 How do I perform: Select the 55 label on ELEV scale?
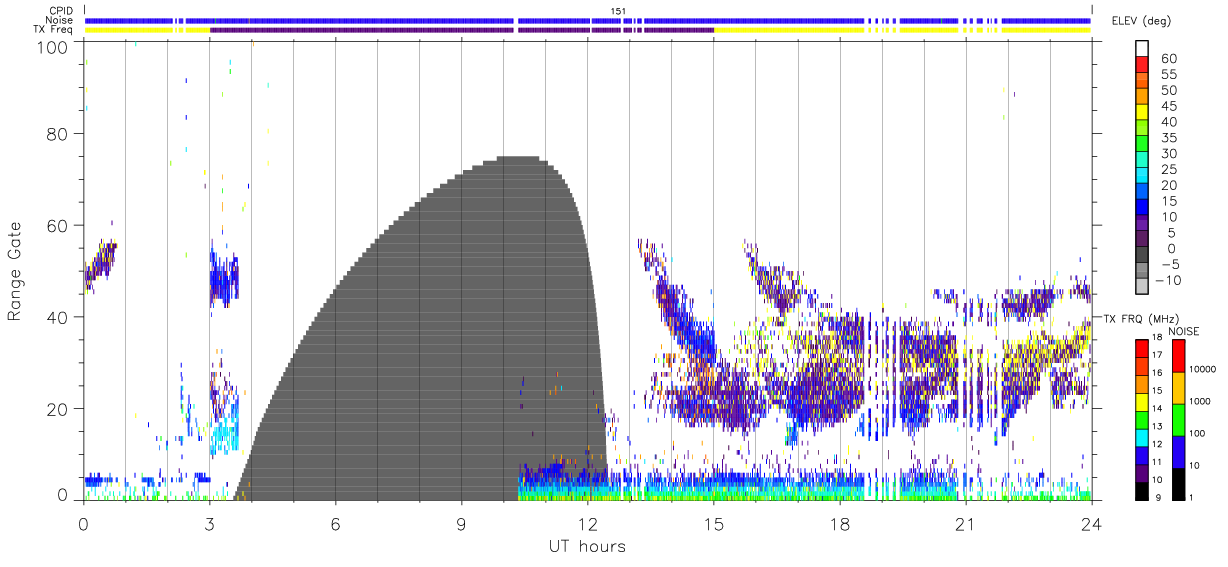[x=1168, y=75]
